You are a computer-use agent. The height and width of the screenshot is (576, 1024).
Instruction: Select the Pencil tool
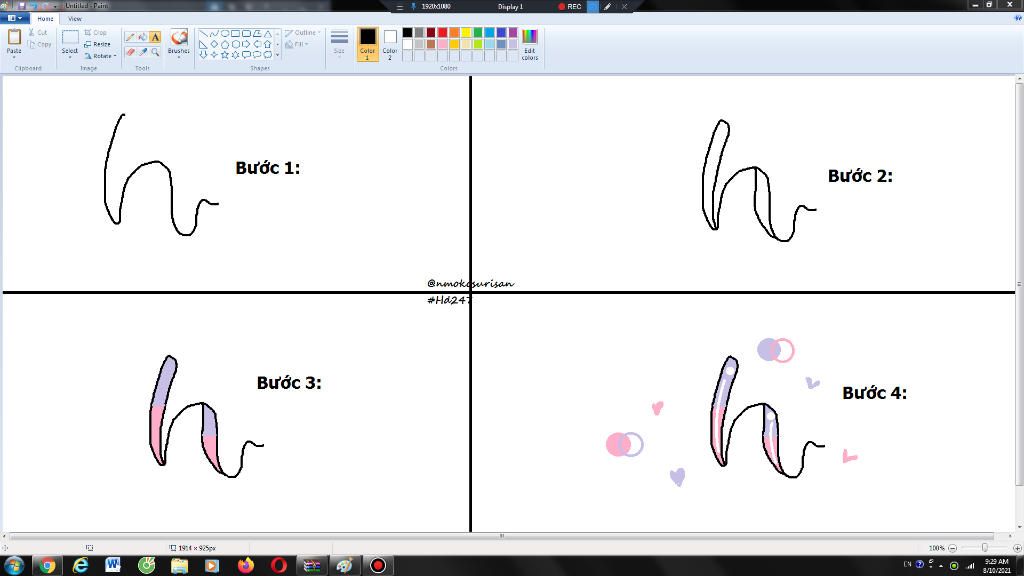click(x=130, y=37)
